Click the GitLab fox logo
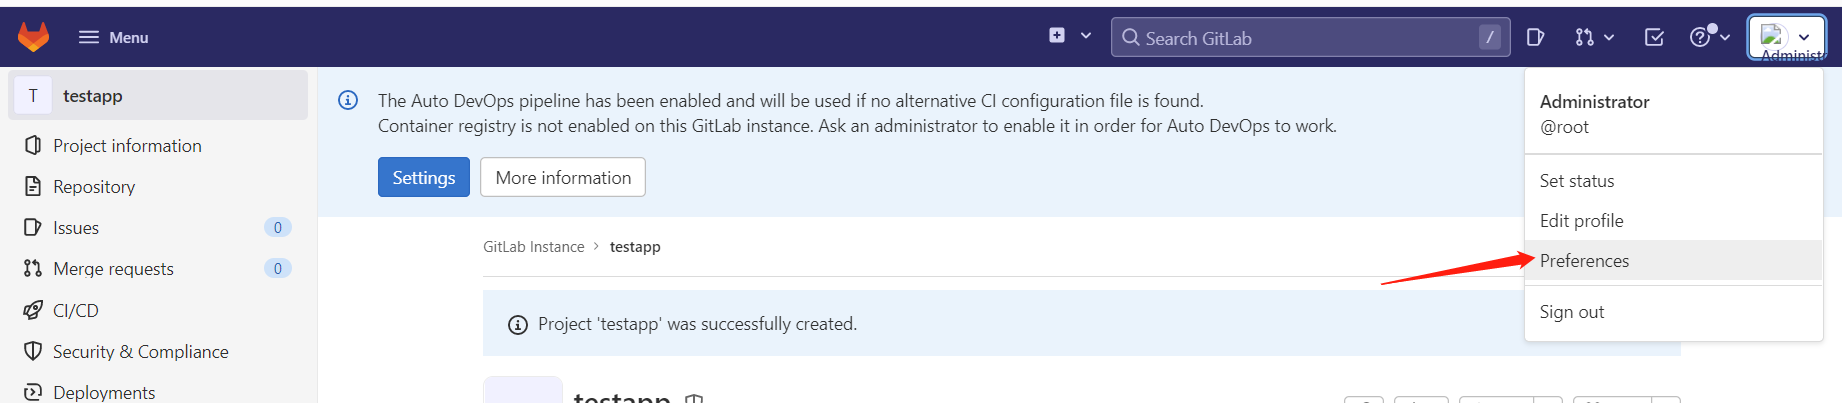 (x=33, y=37)
